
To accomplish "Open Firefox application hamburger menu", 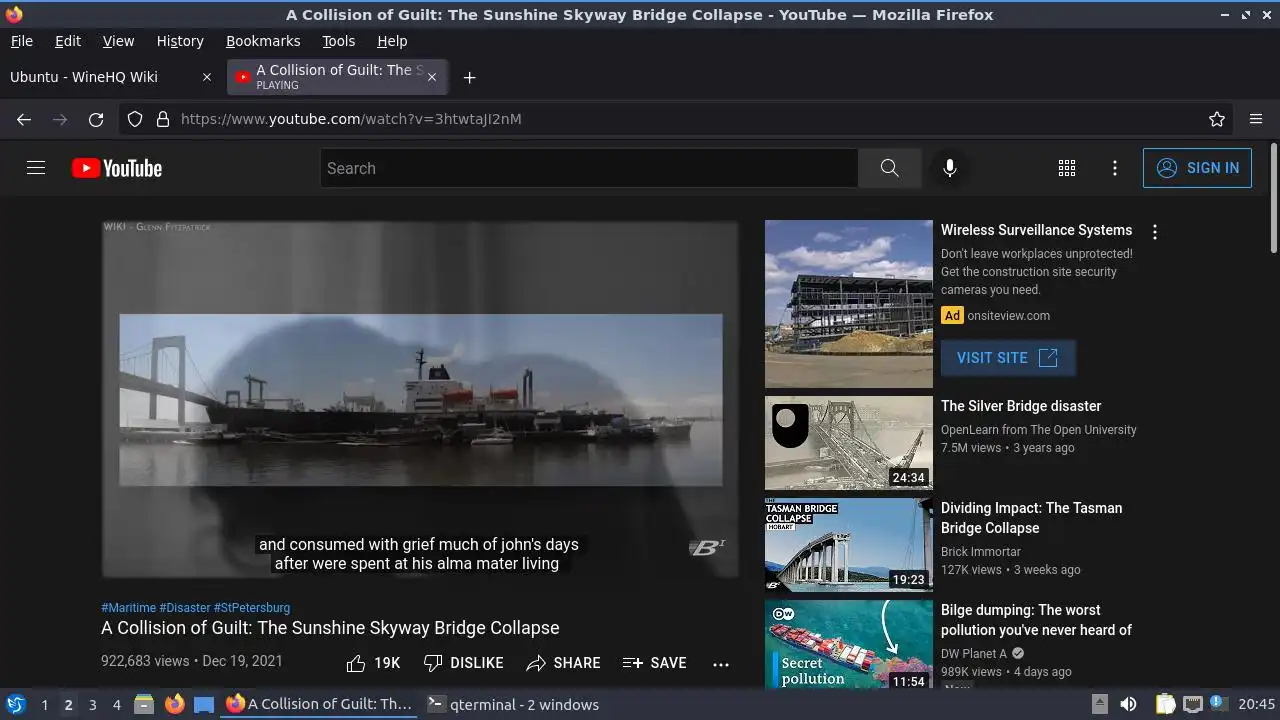I will pyautogui.click(x=1256, y=119).
